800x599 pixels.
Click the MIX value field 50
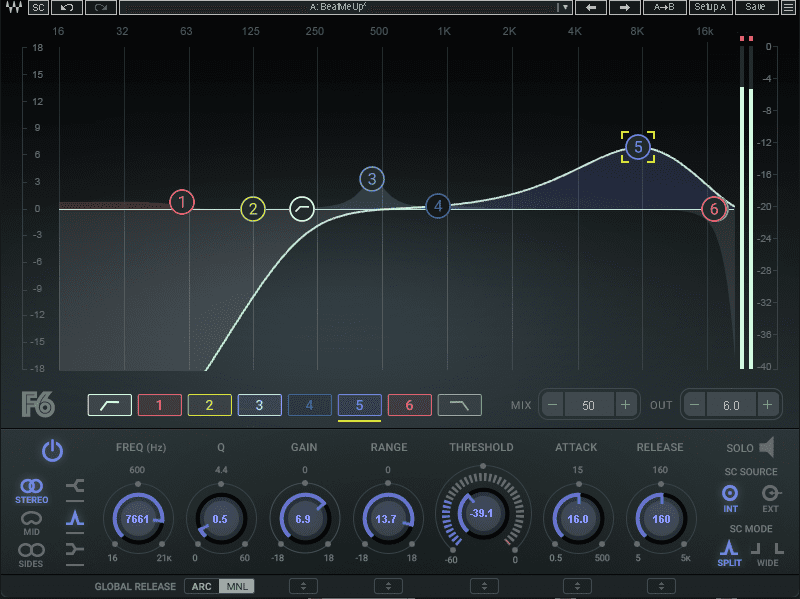[x=589, y=405]
